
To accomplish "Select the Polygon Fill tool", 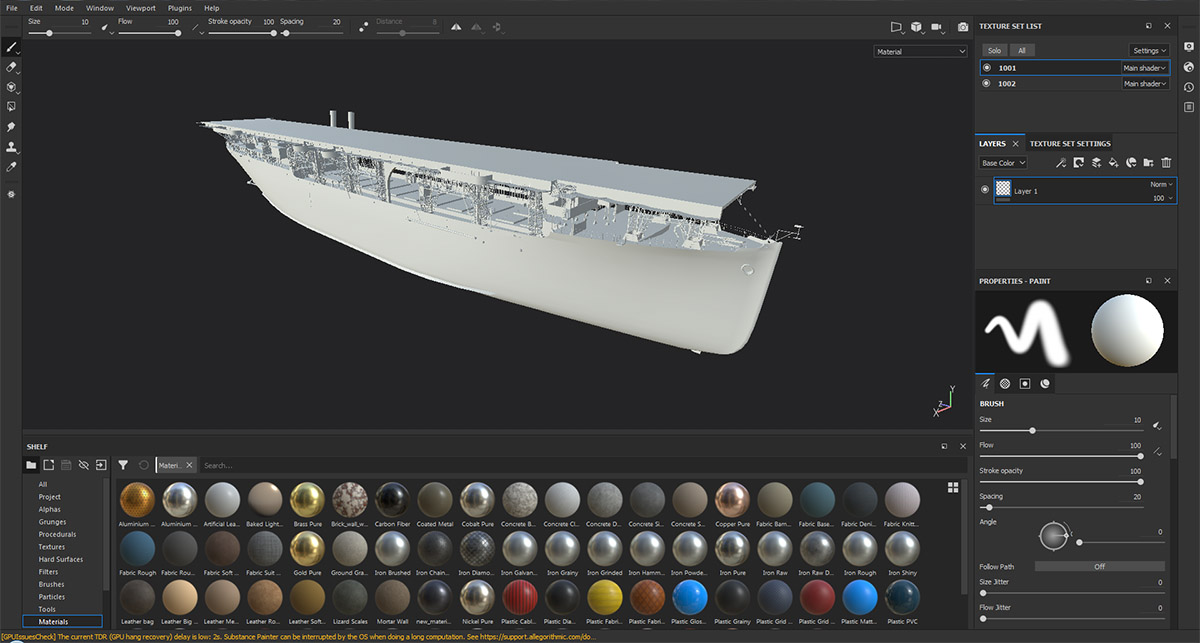I will coord(12,106).
